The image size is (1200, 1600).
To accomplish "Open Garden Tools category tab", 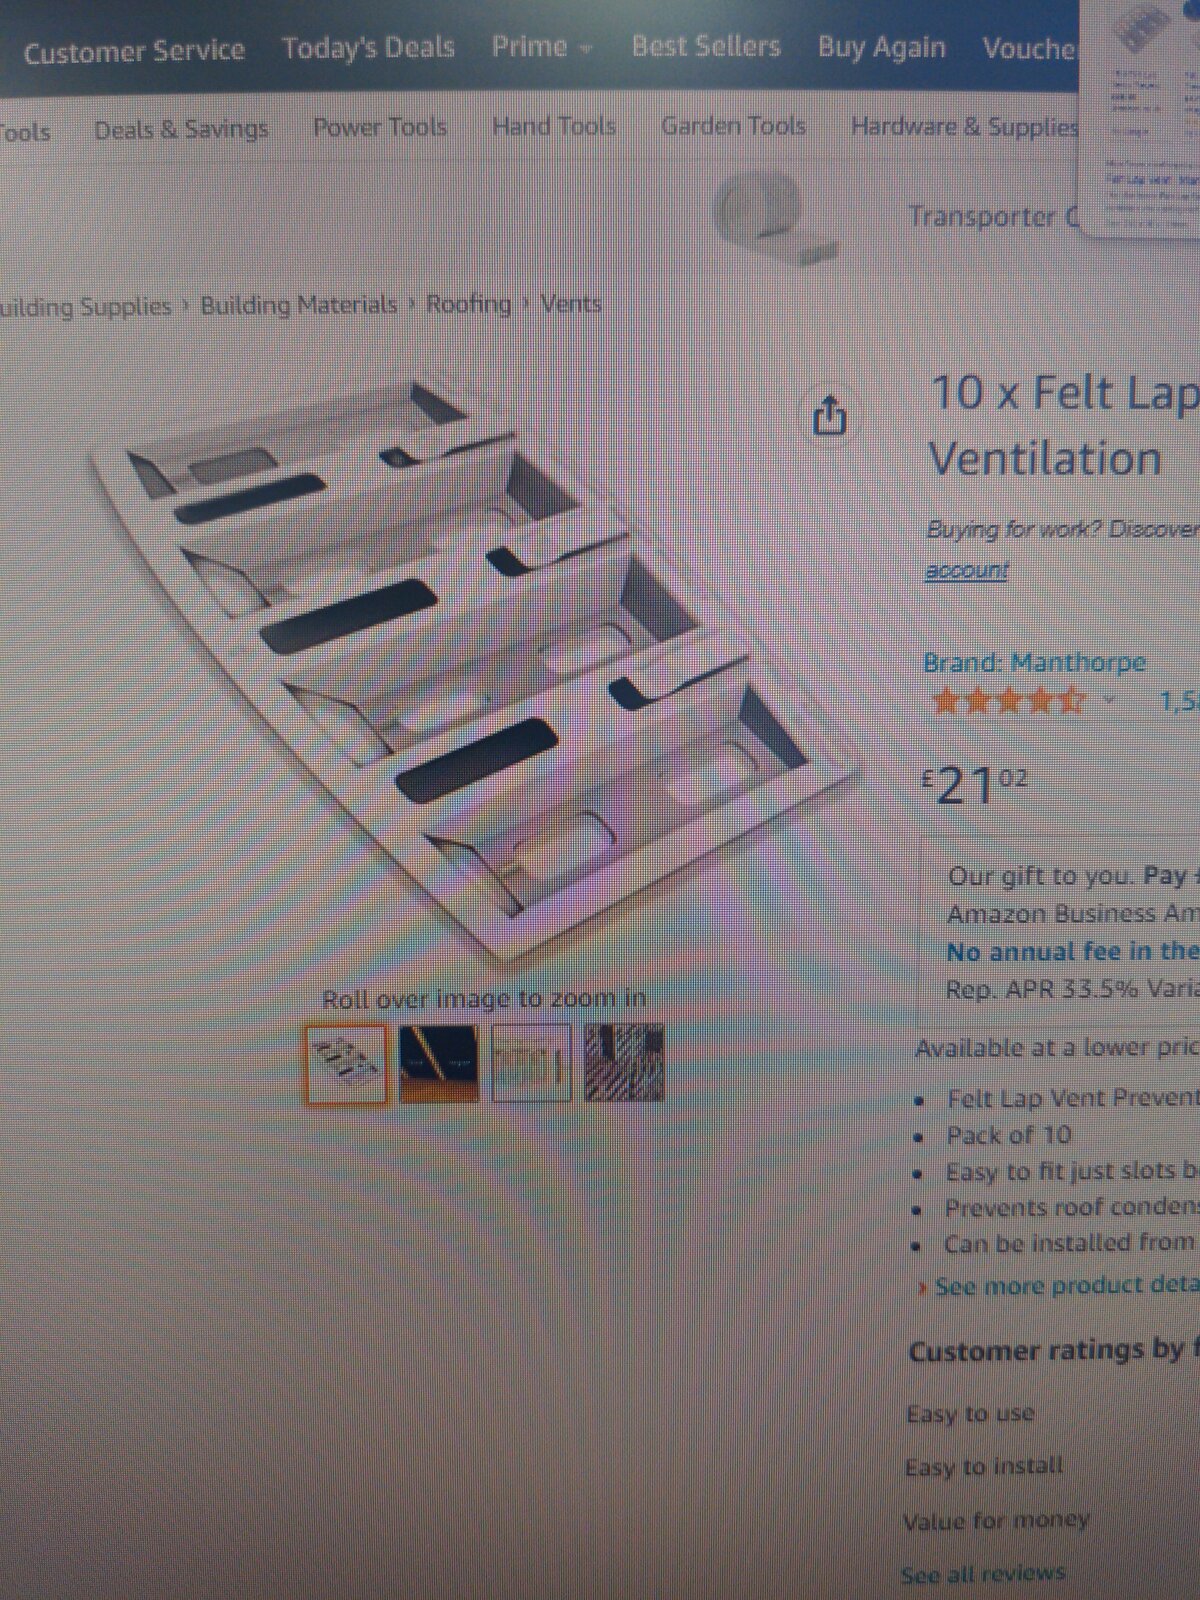I will pos(733,126).
